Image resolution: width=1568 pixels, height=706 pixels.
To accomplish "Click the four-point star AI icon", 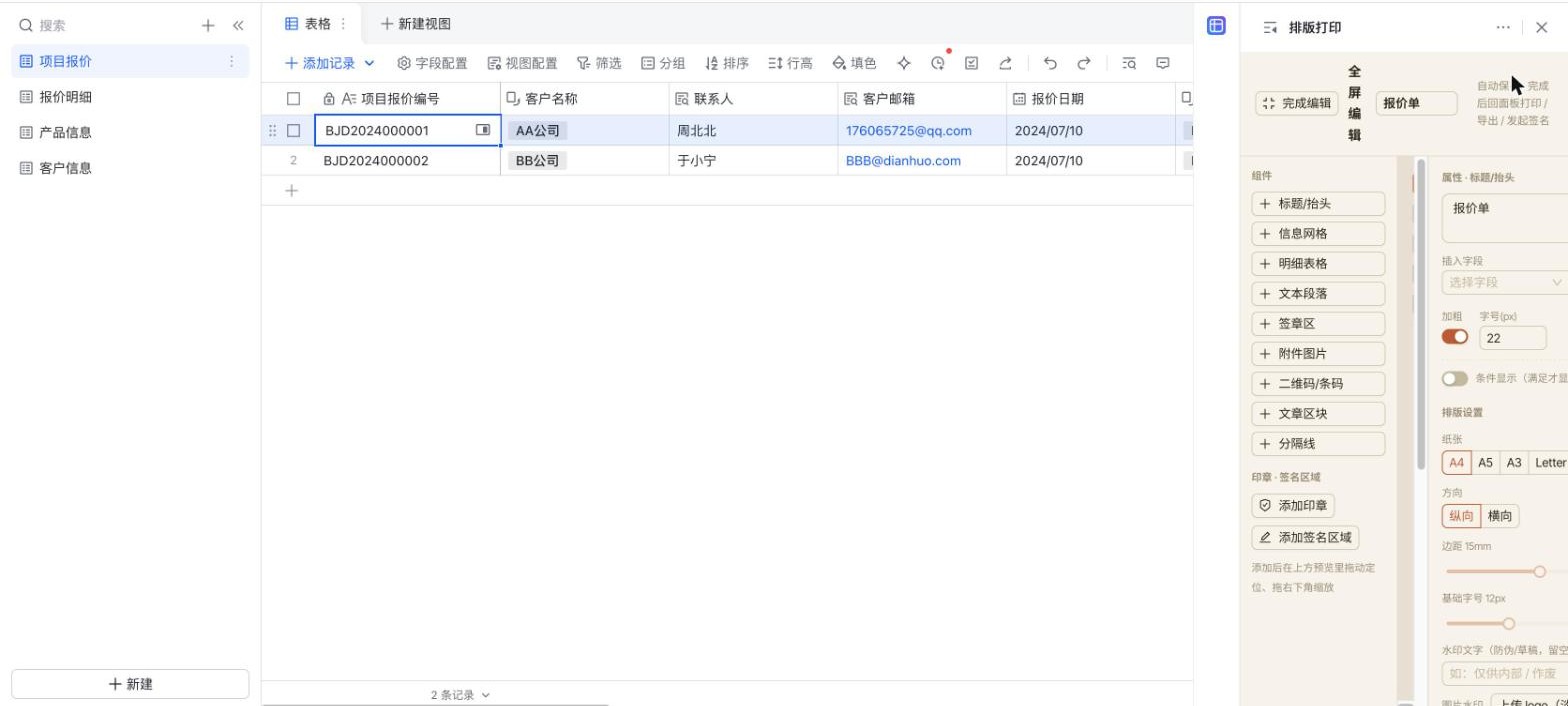I will point(904,63).
